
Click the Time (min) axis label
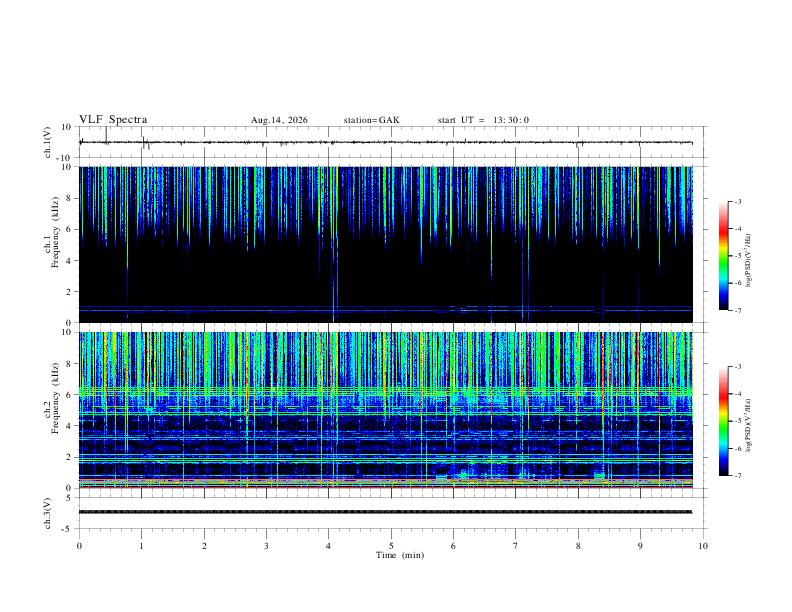400,555
